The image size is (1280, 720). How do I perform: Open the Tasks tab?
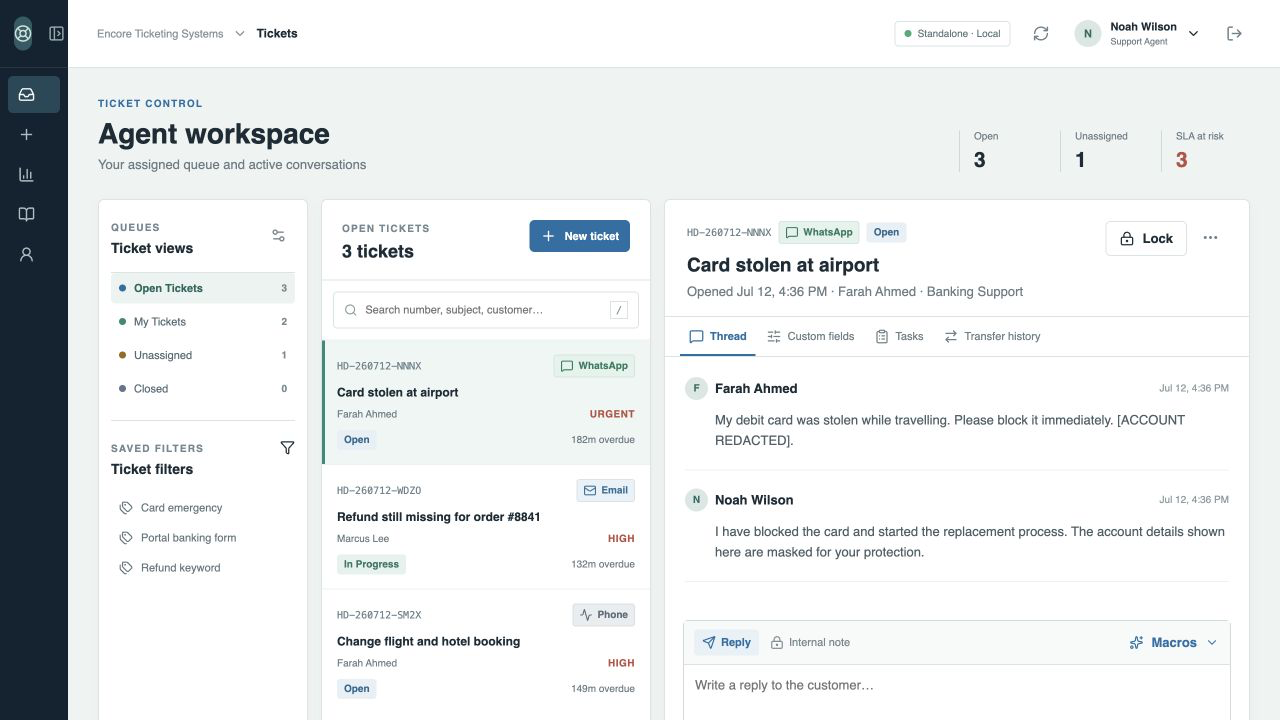tap(899, 337)
